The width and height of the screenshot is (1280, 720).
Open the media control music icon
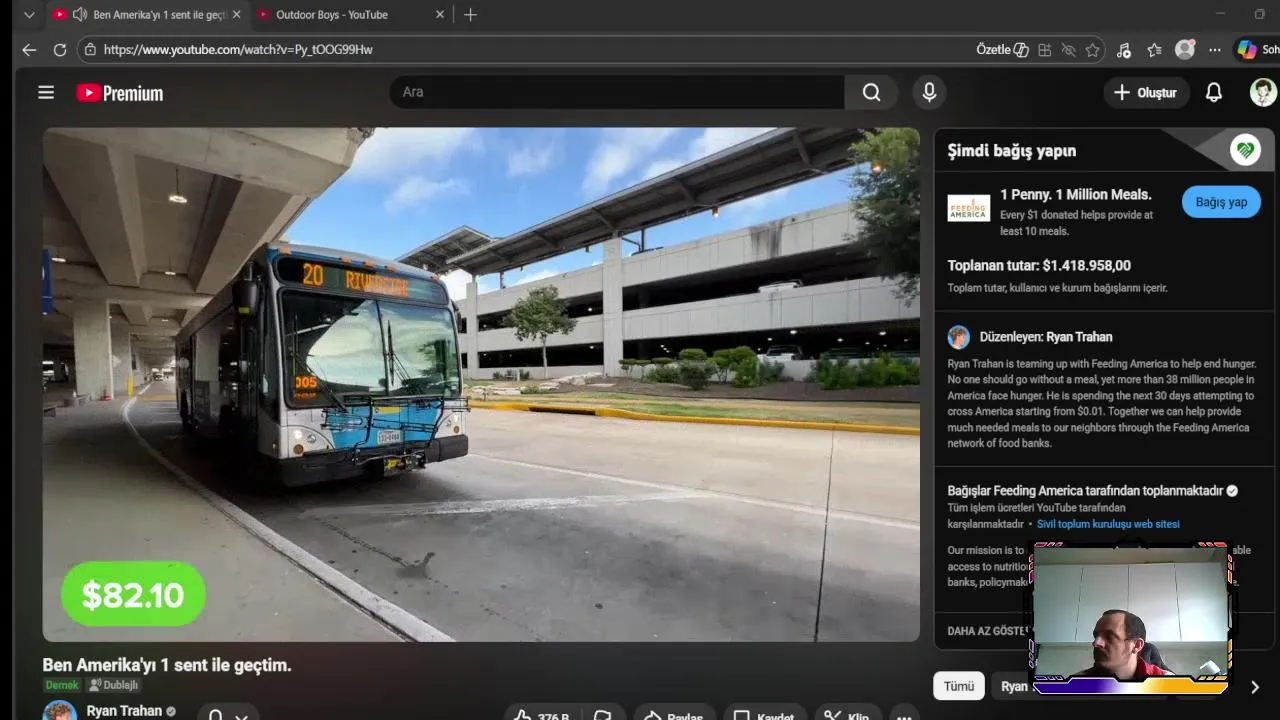[x=1124, y=50]
